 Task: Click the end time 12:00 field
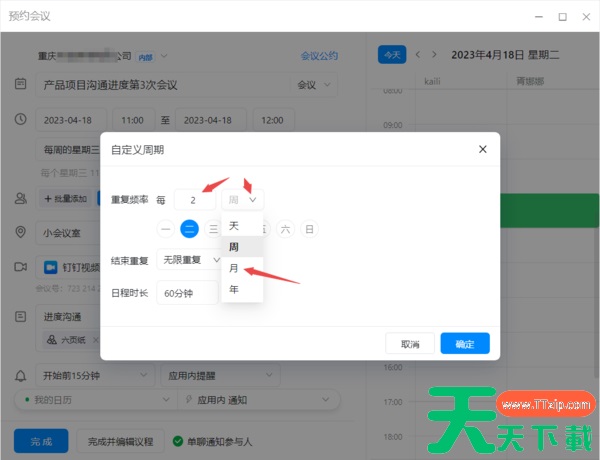click(273, 120)
